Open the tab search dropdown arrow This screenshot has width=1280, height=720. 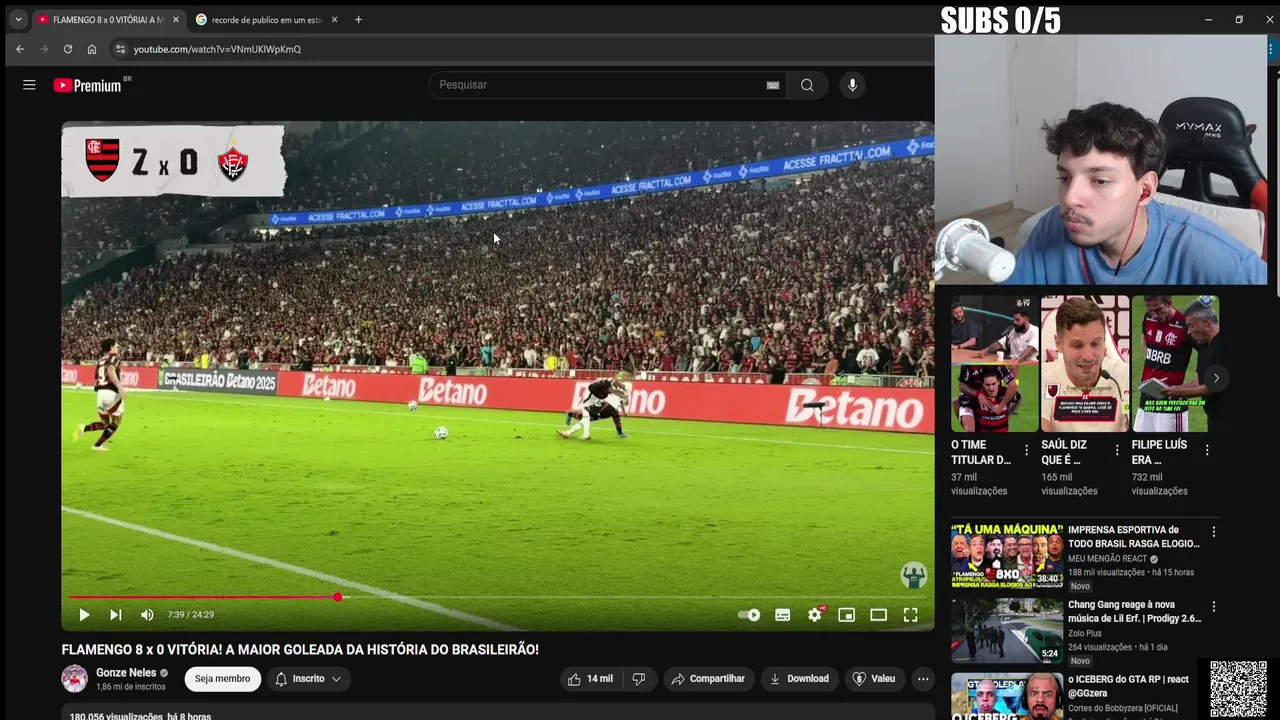(x=18, y=19)
